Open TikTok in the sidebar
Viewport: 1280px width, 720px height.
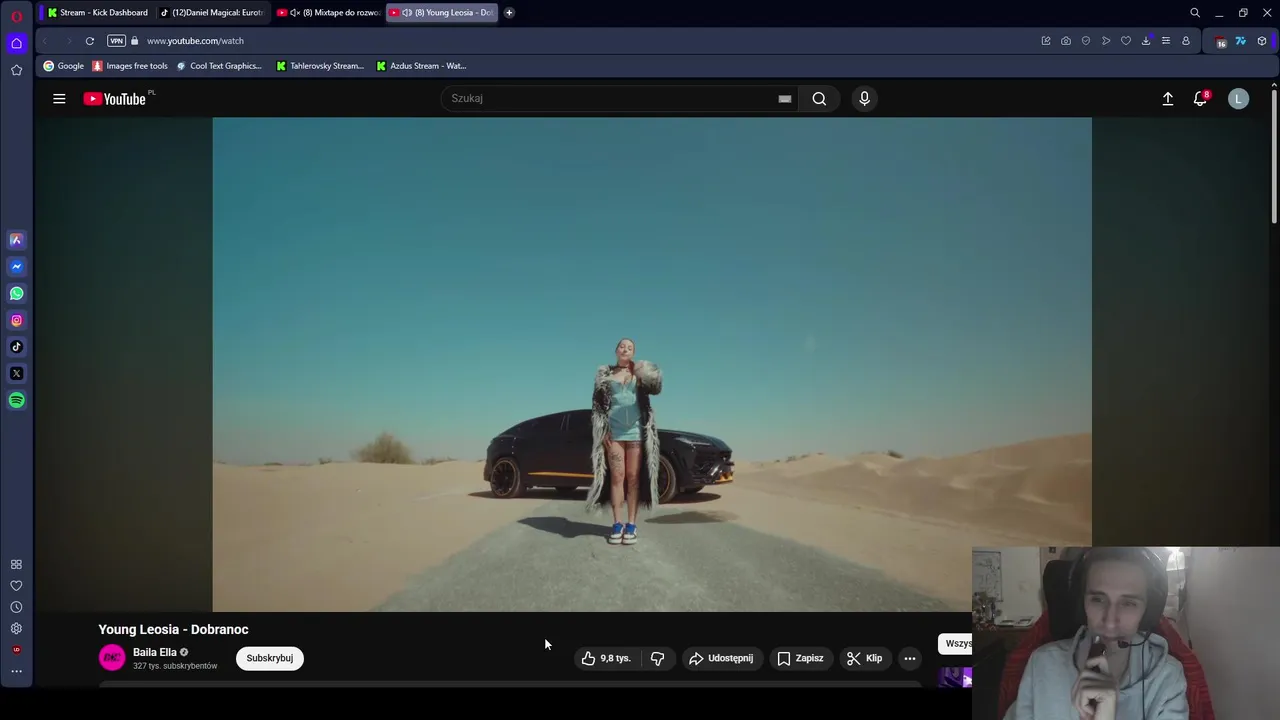click(16, 347)
